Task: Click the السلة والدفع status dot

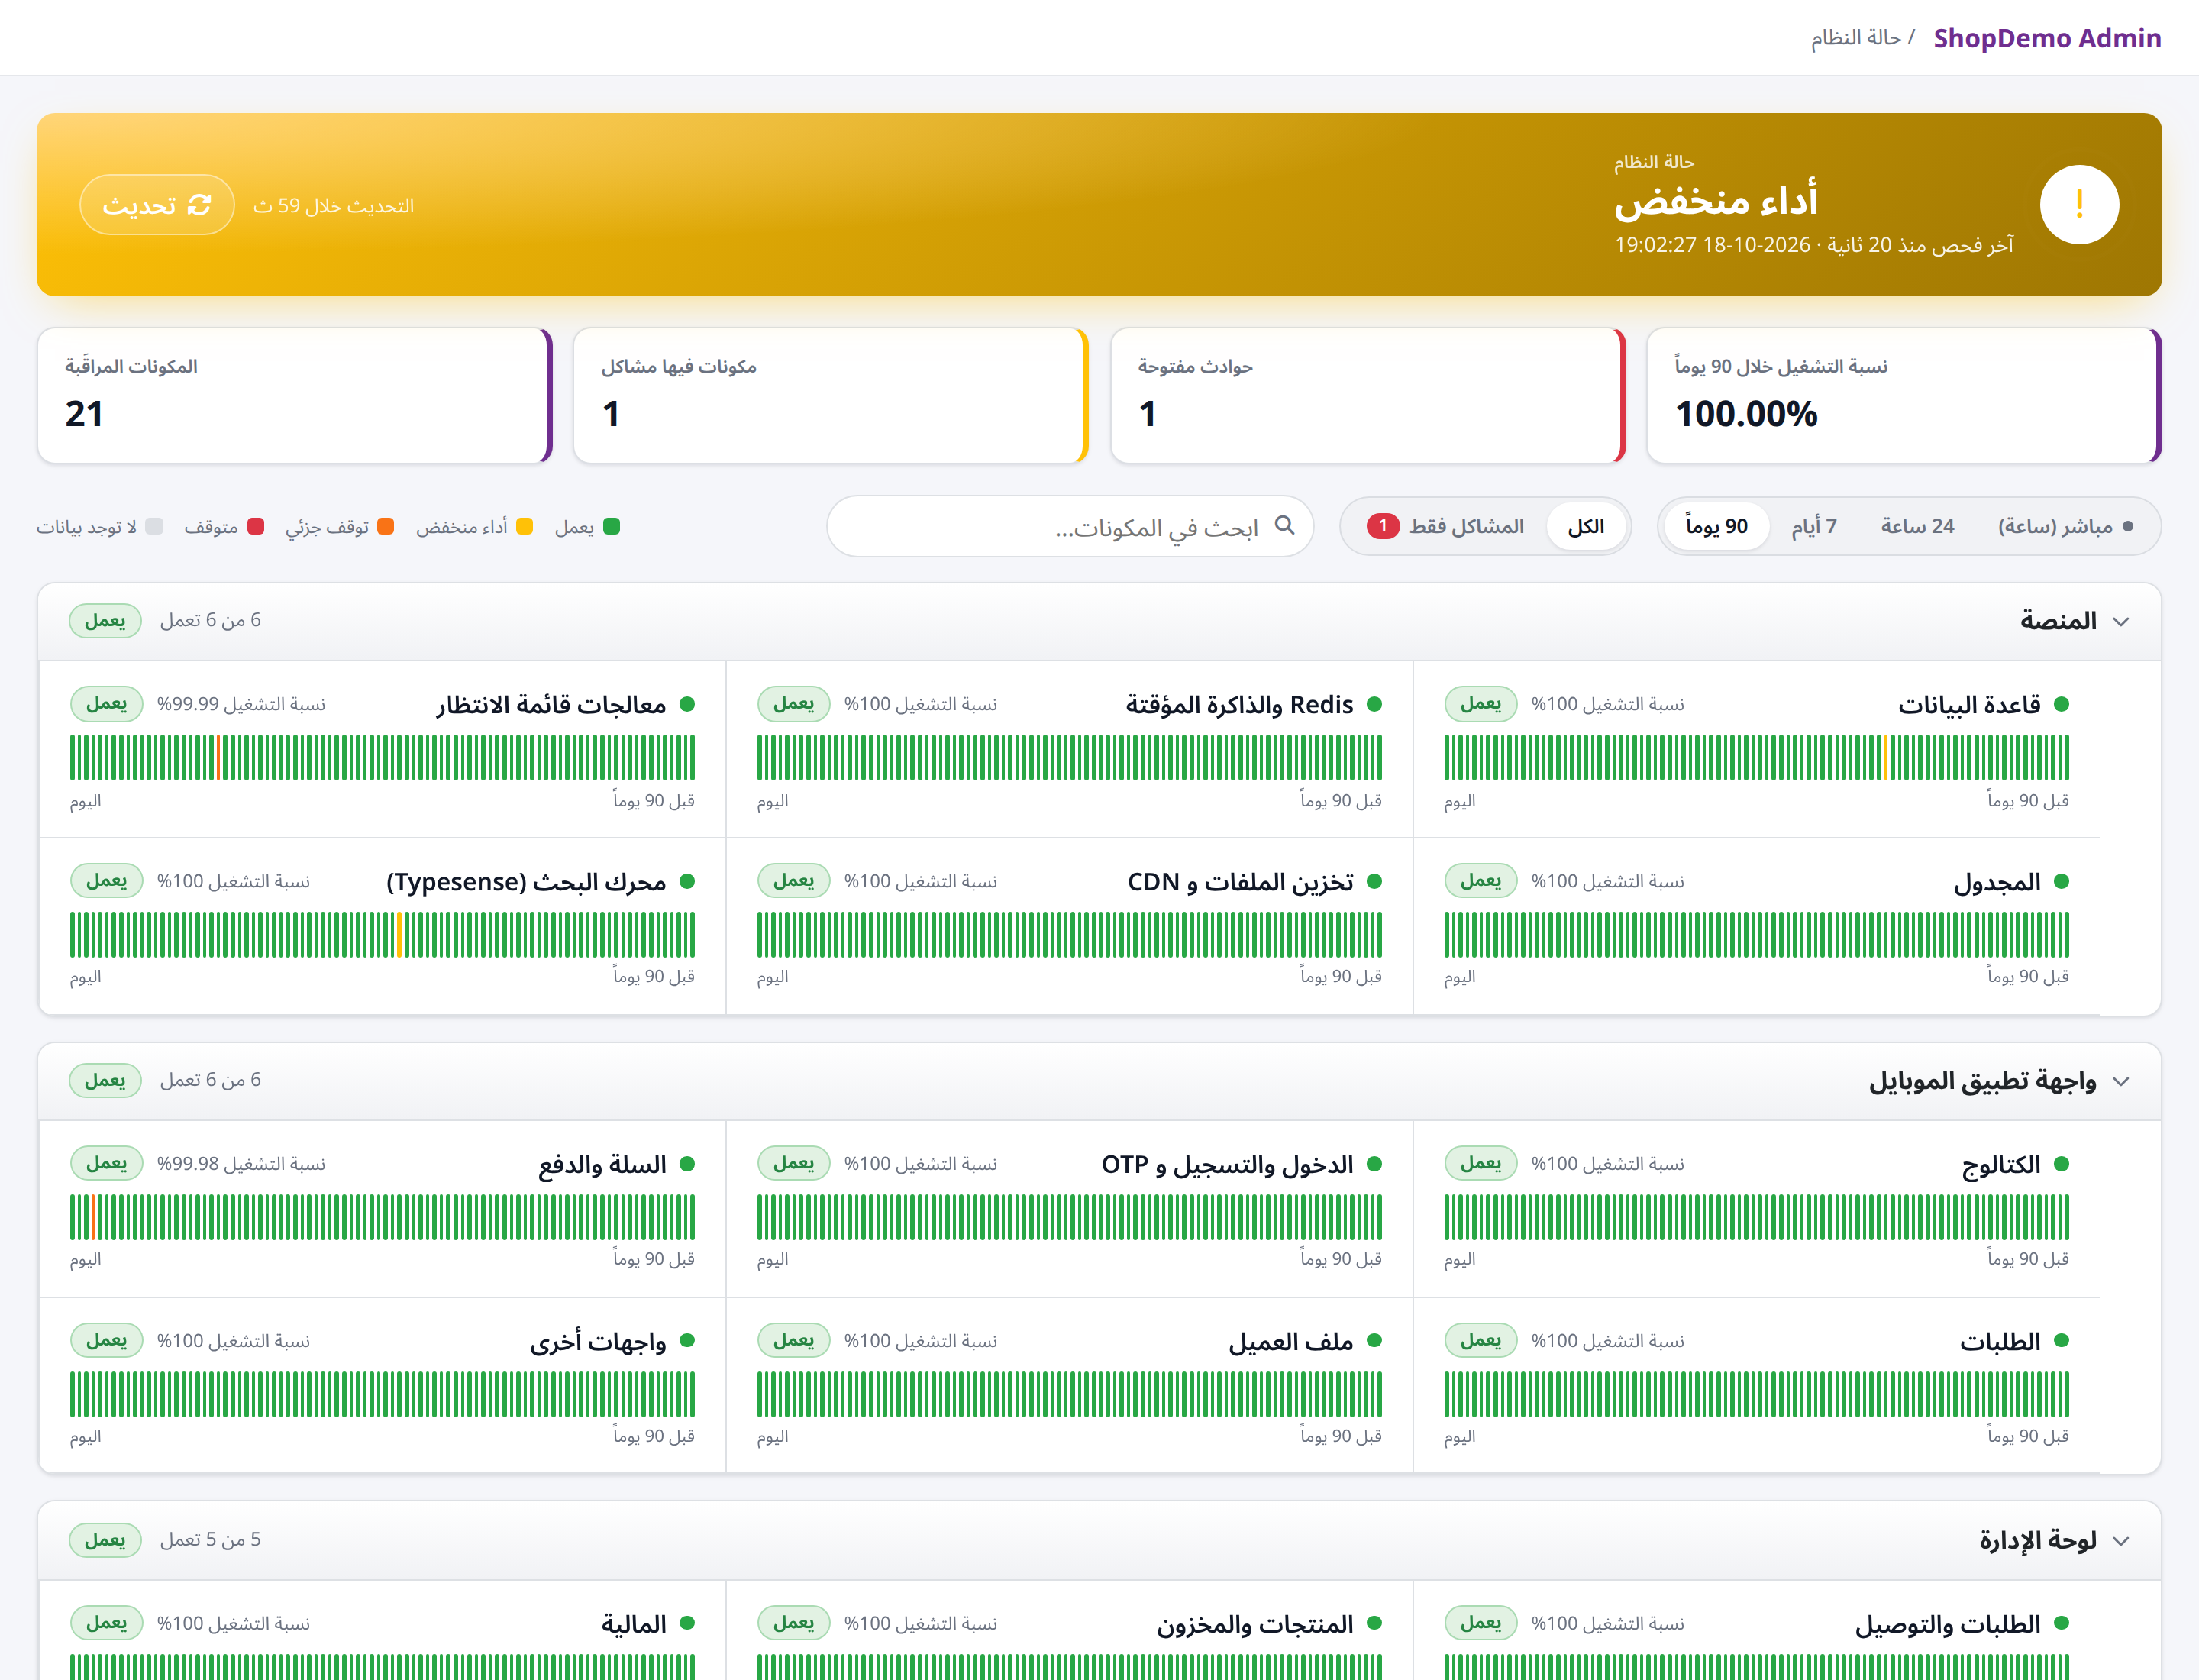Action: point(687,1164)
